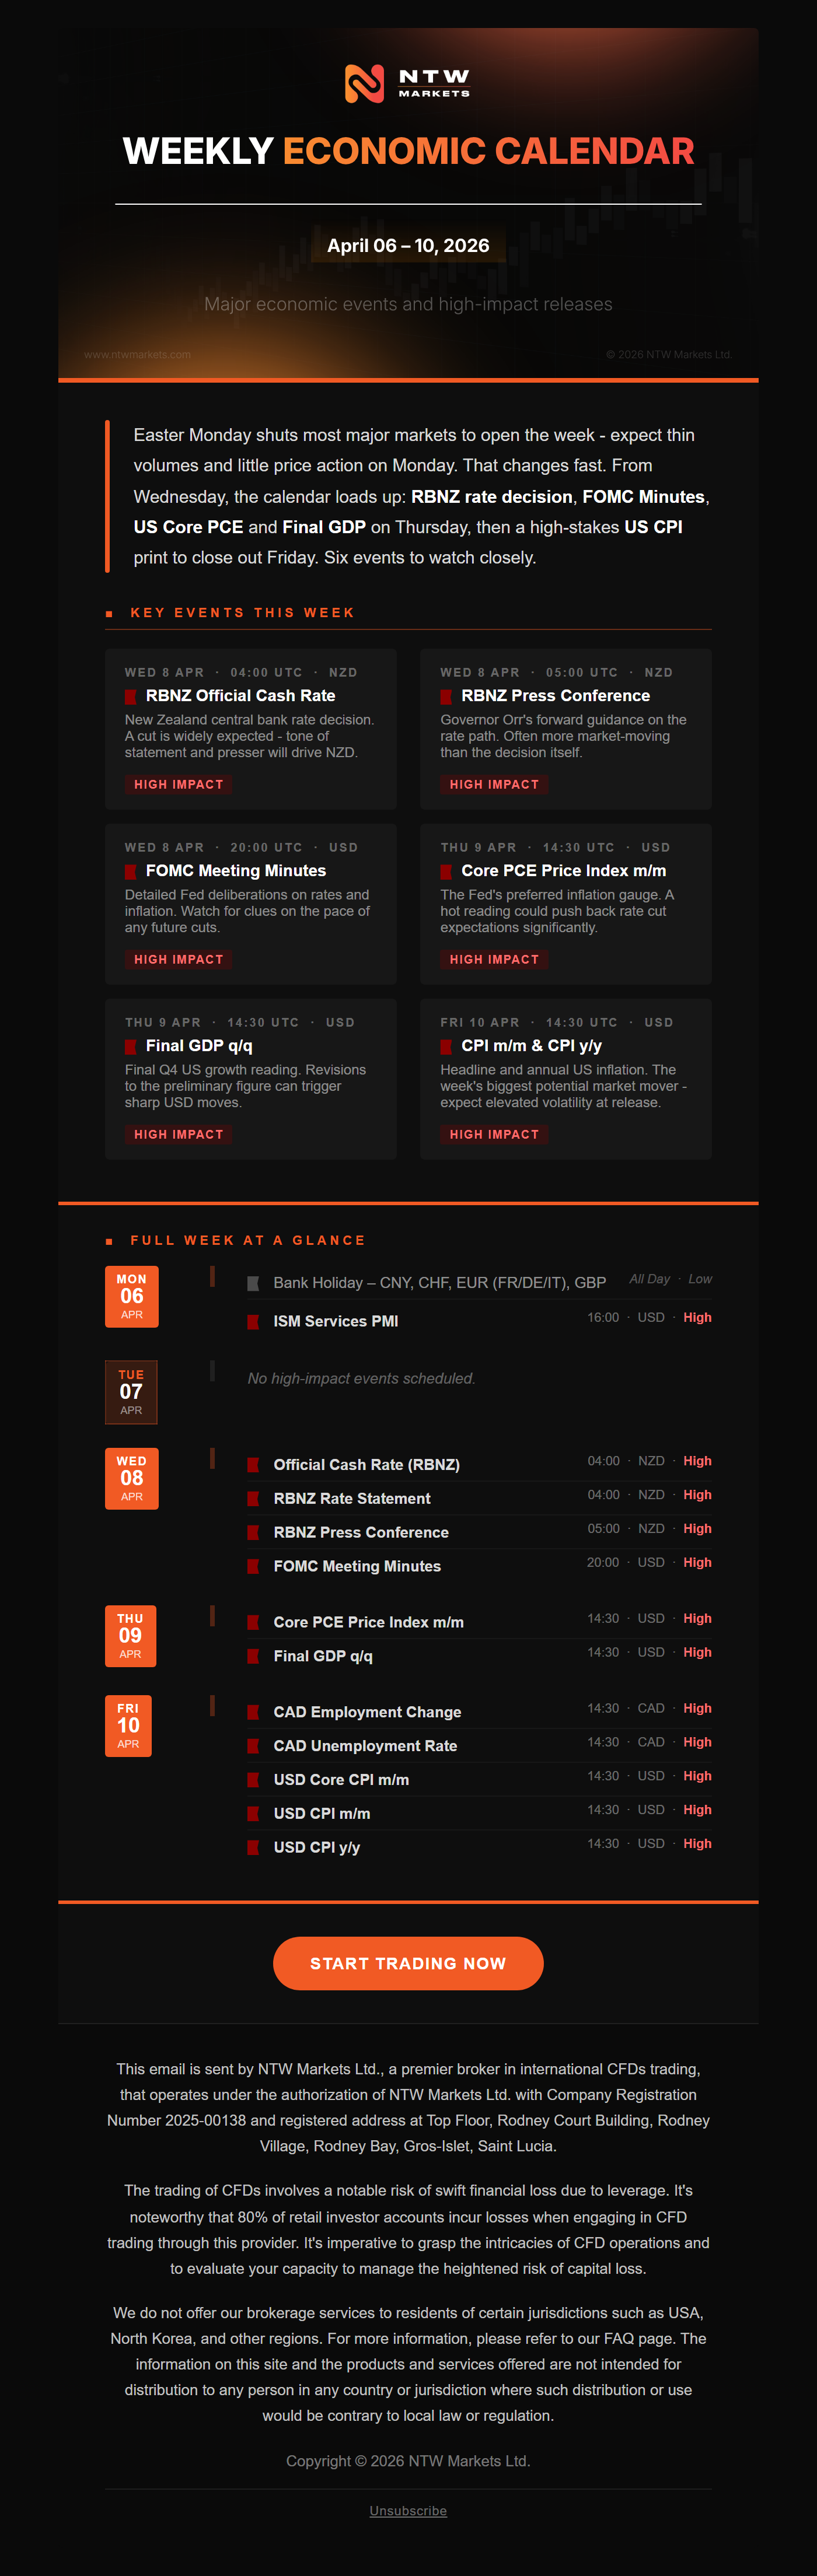This screenshot has width=817, height=2576.
Task: Click the Bank Holiday – CNY, CHF, EUR row text
Action: coord(440,1283)
